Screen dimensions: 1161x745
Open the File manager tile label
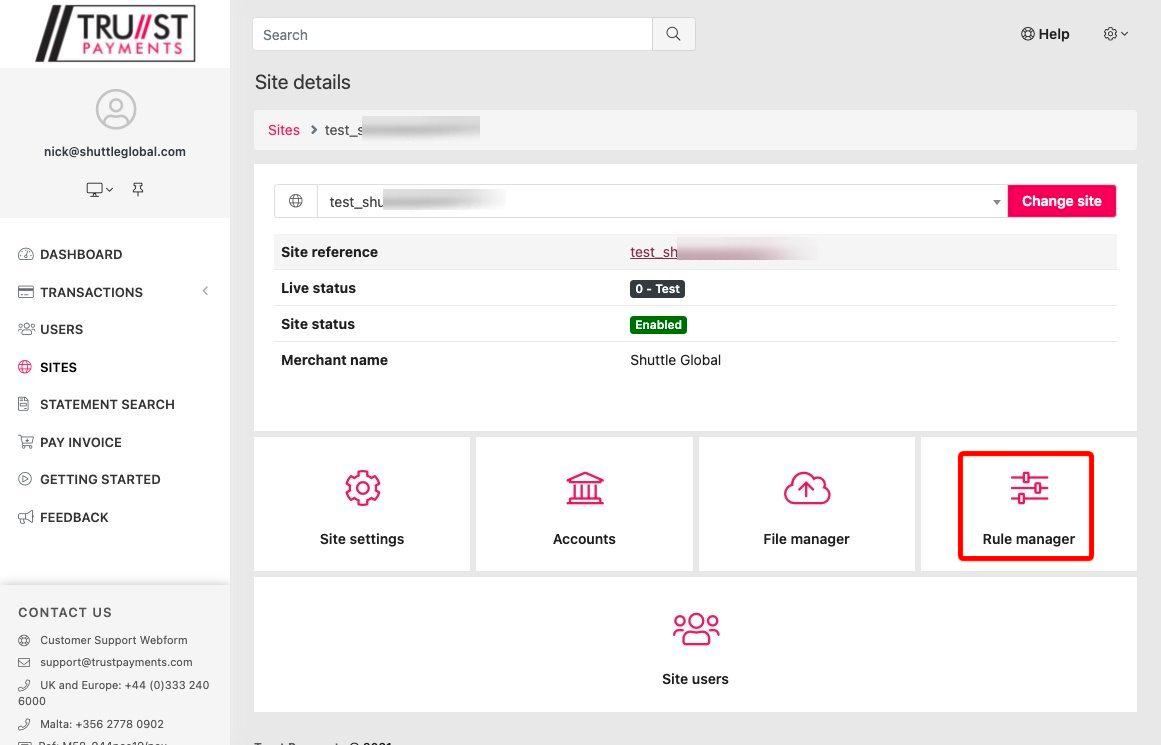click(806, 539)
